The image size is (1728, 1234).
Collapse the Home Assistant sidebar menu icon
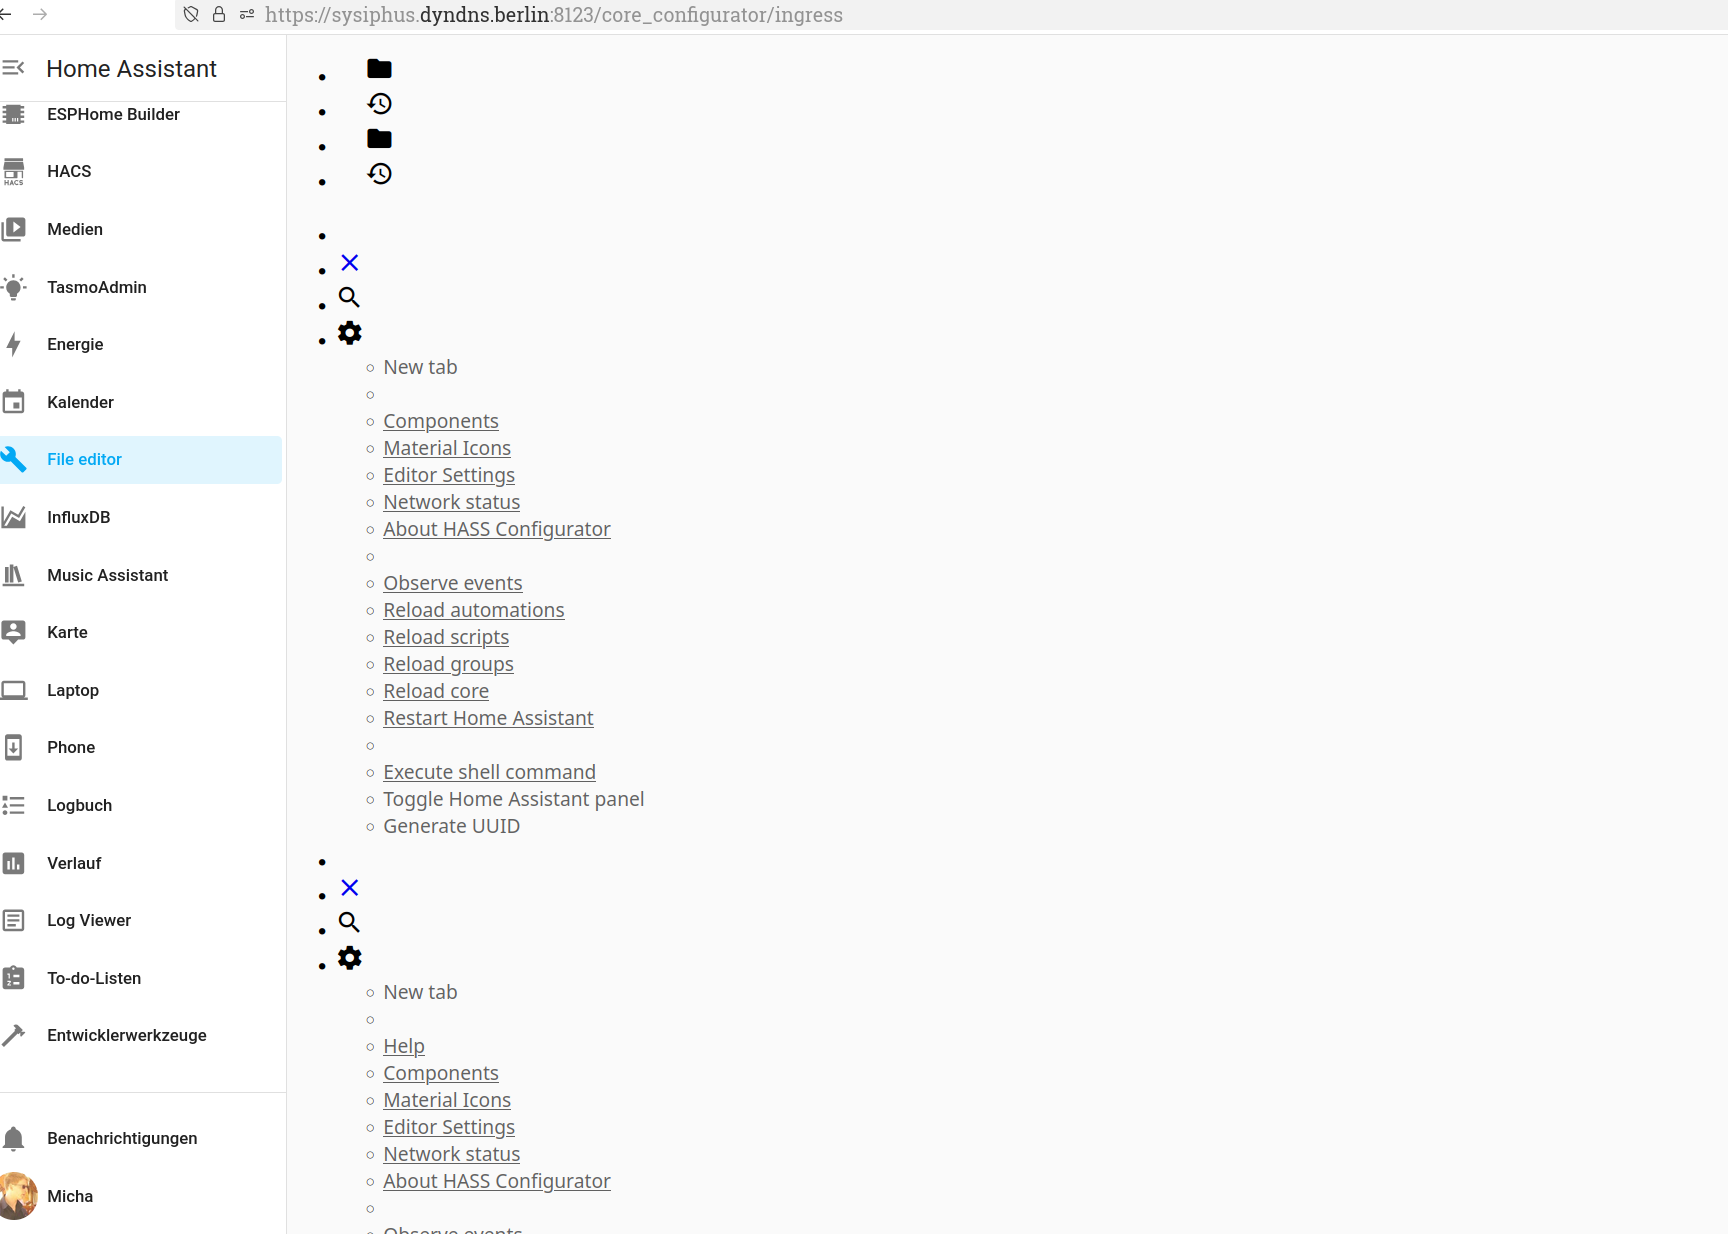[x=13, y=68]
